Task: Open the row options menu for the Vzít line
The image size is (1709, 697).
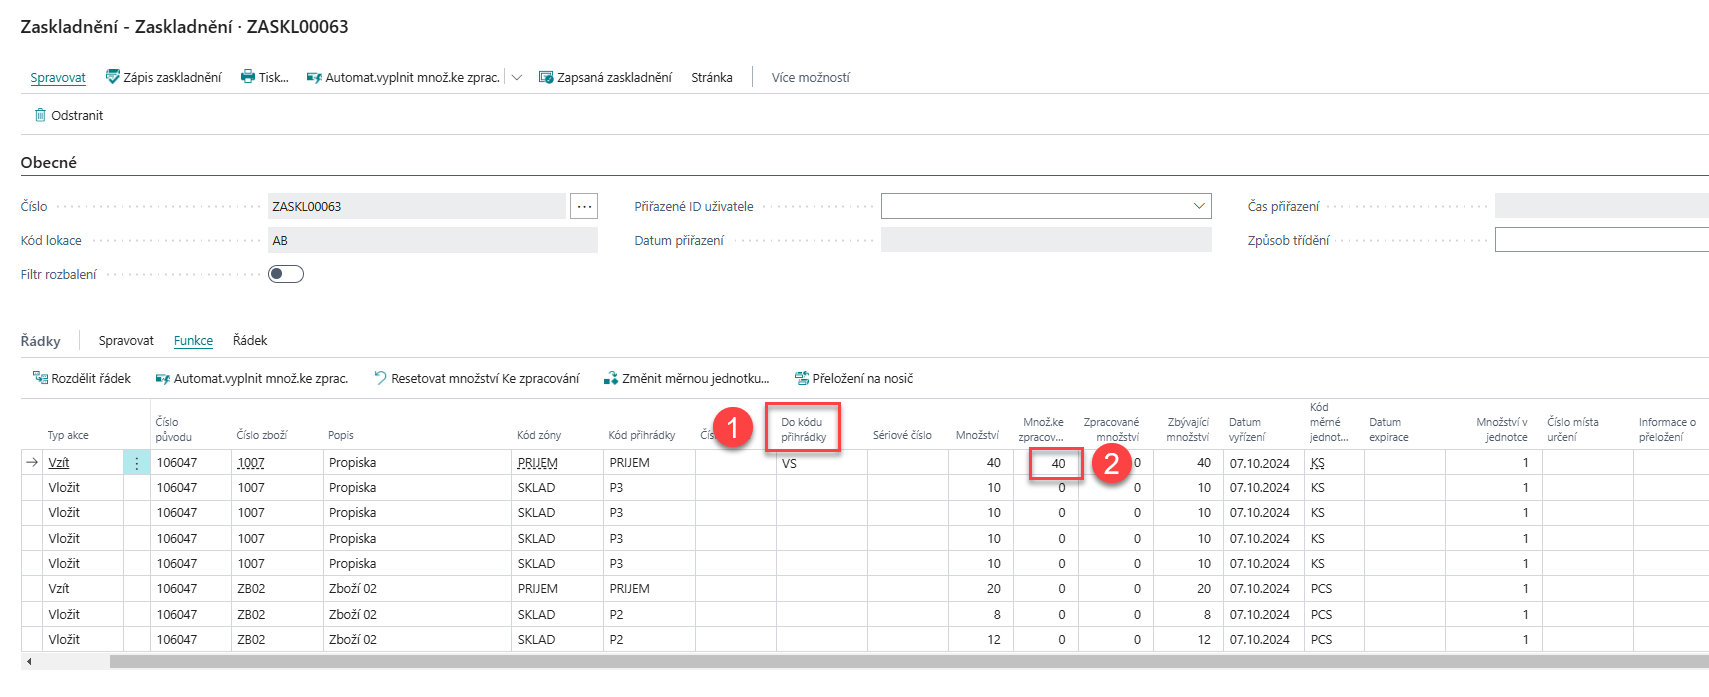Action: click(x=137, y=463)
